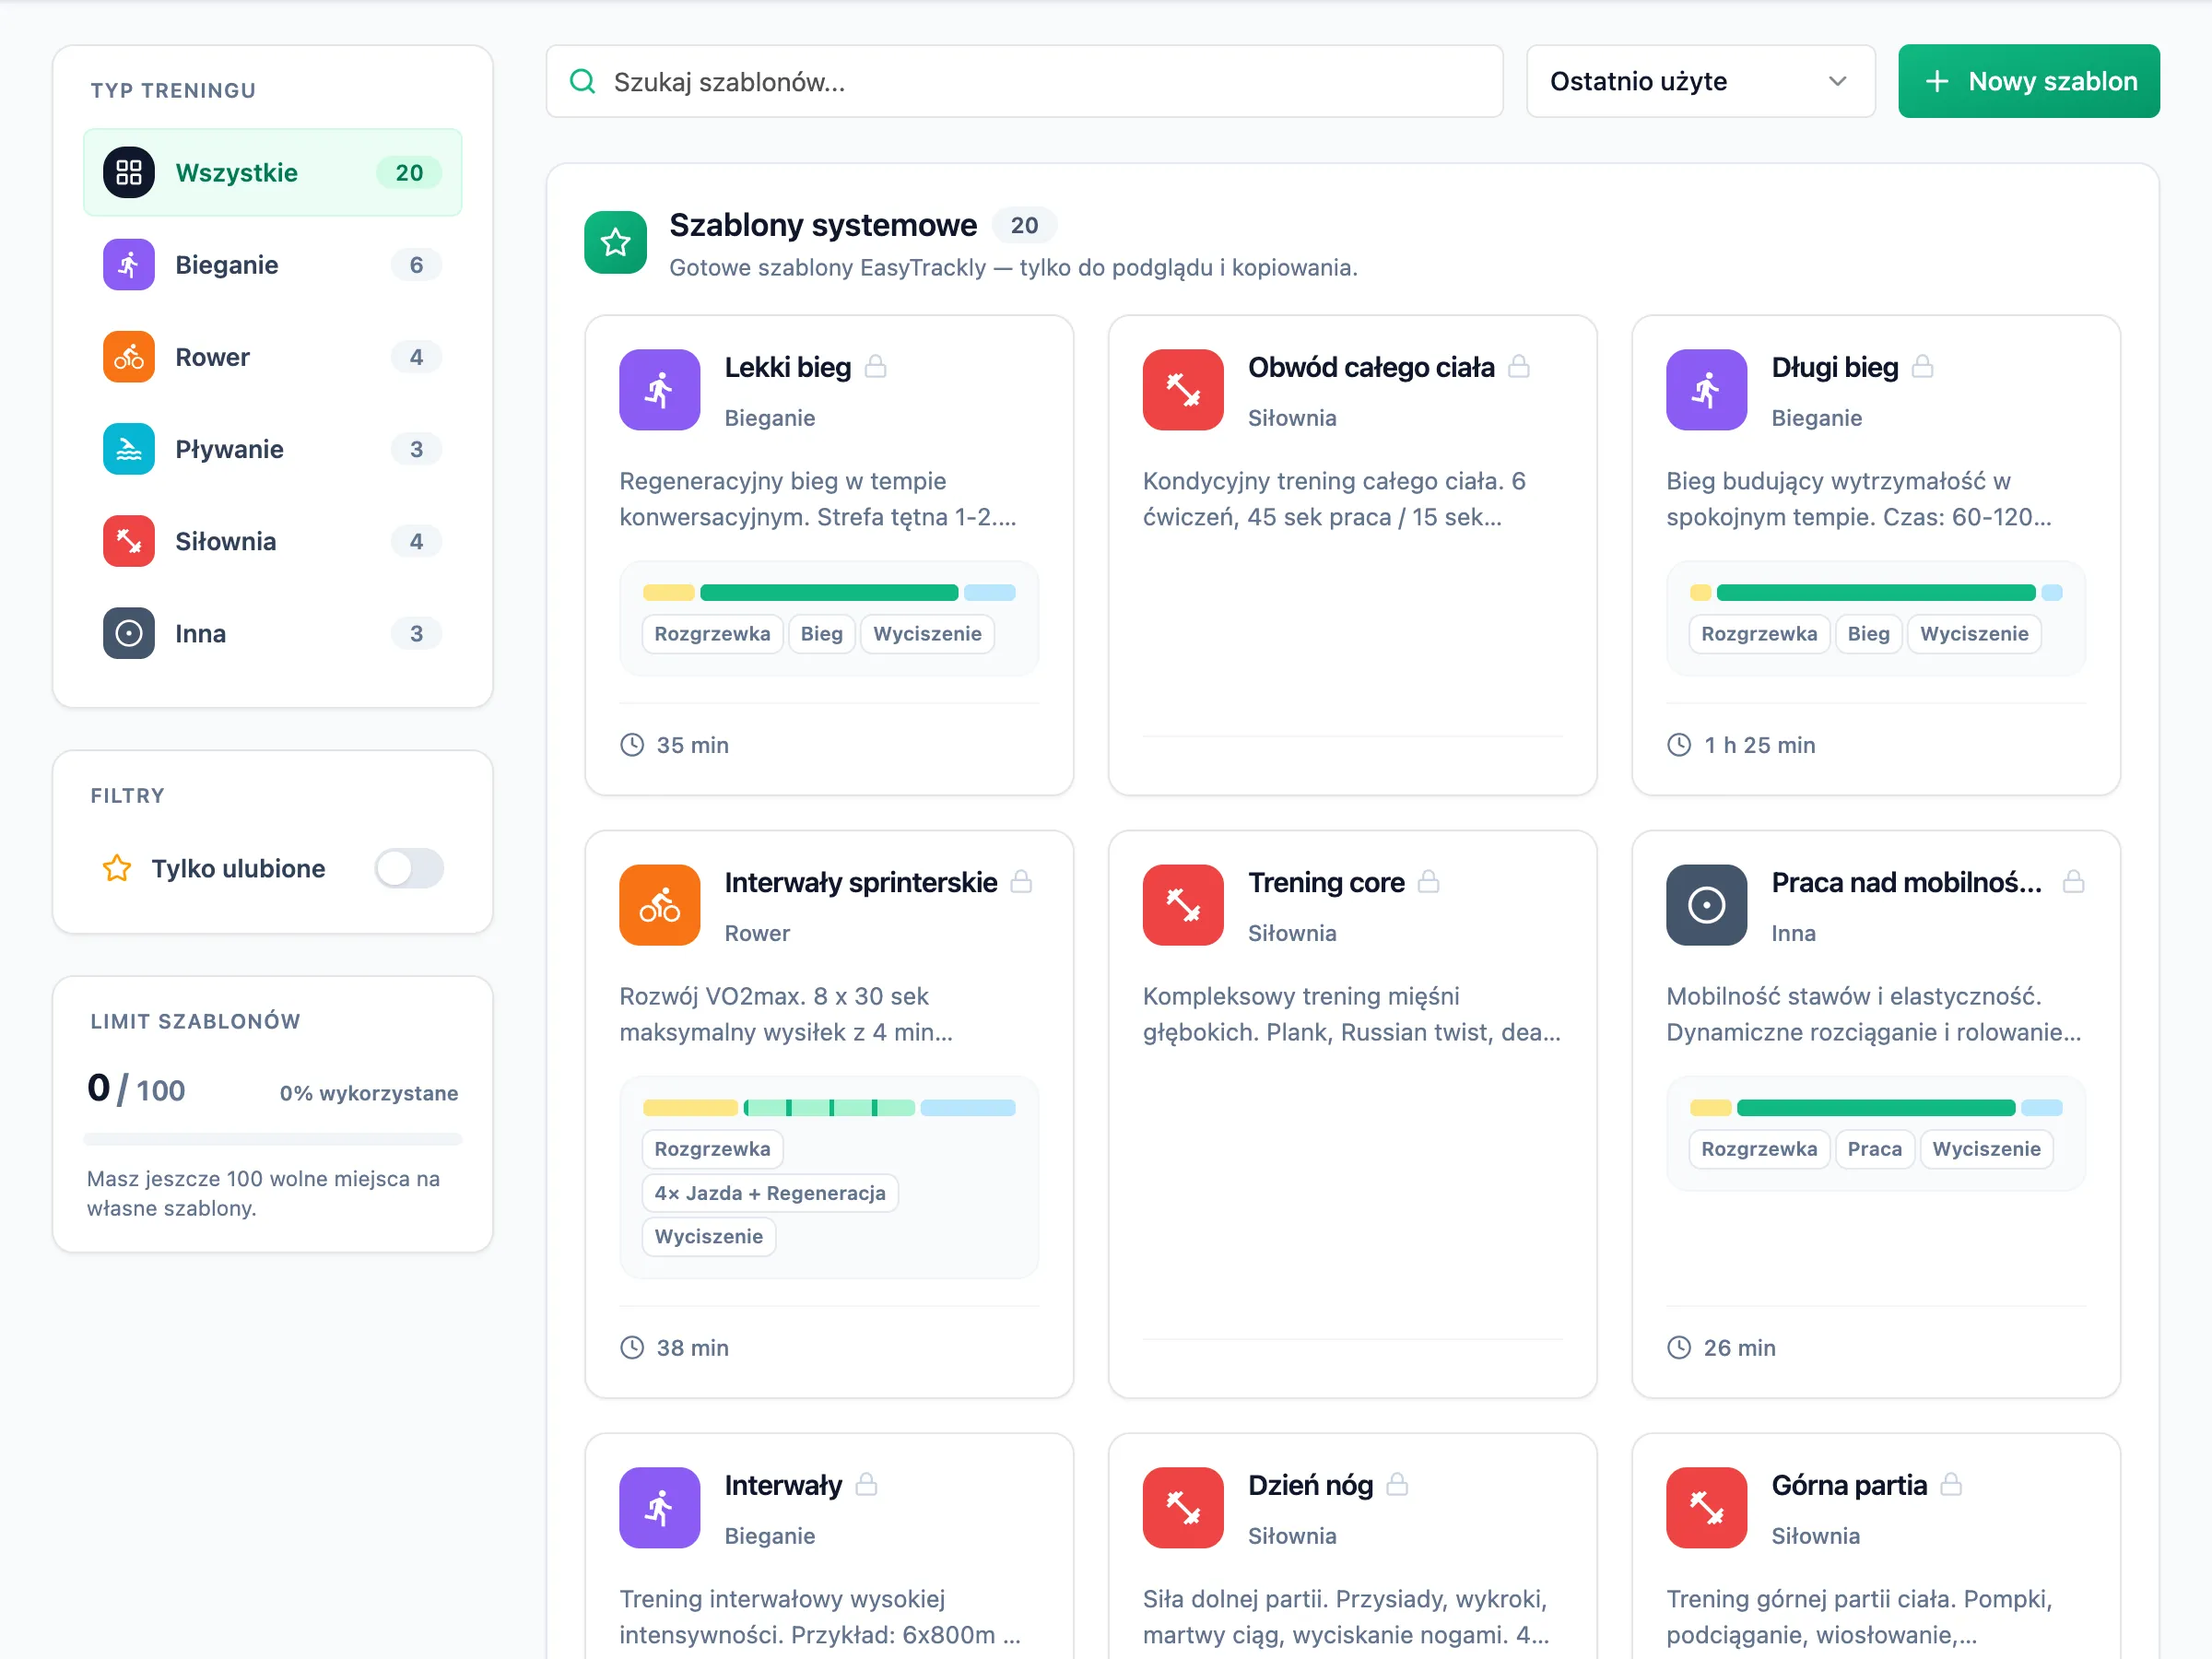Click the orange Rower bicycle icon in sidebar
2212x1659 pixels.
tap(129, 357)
